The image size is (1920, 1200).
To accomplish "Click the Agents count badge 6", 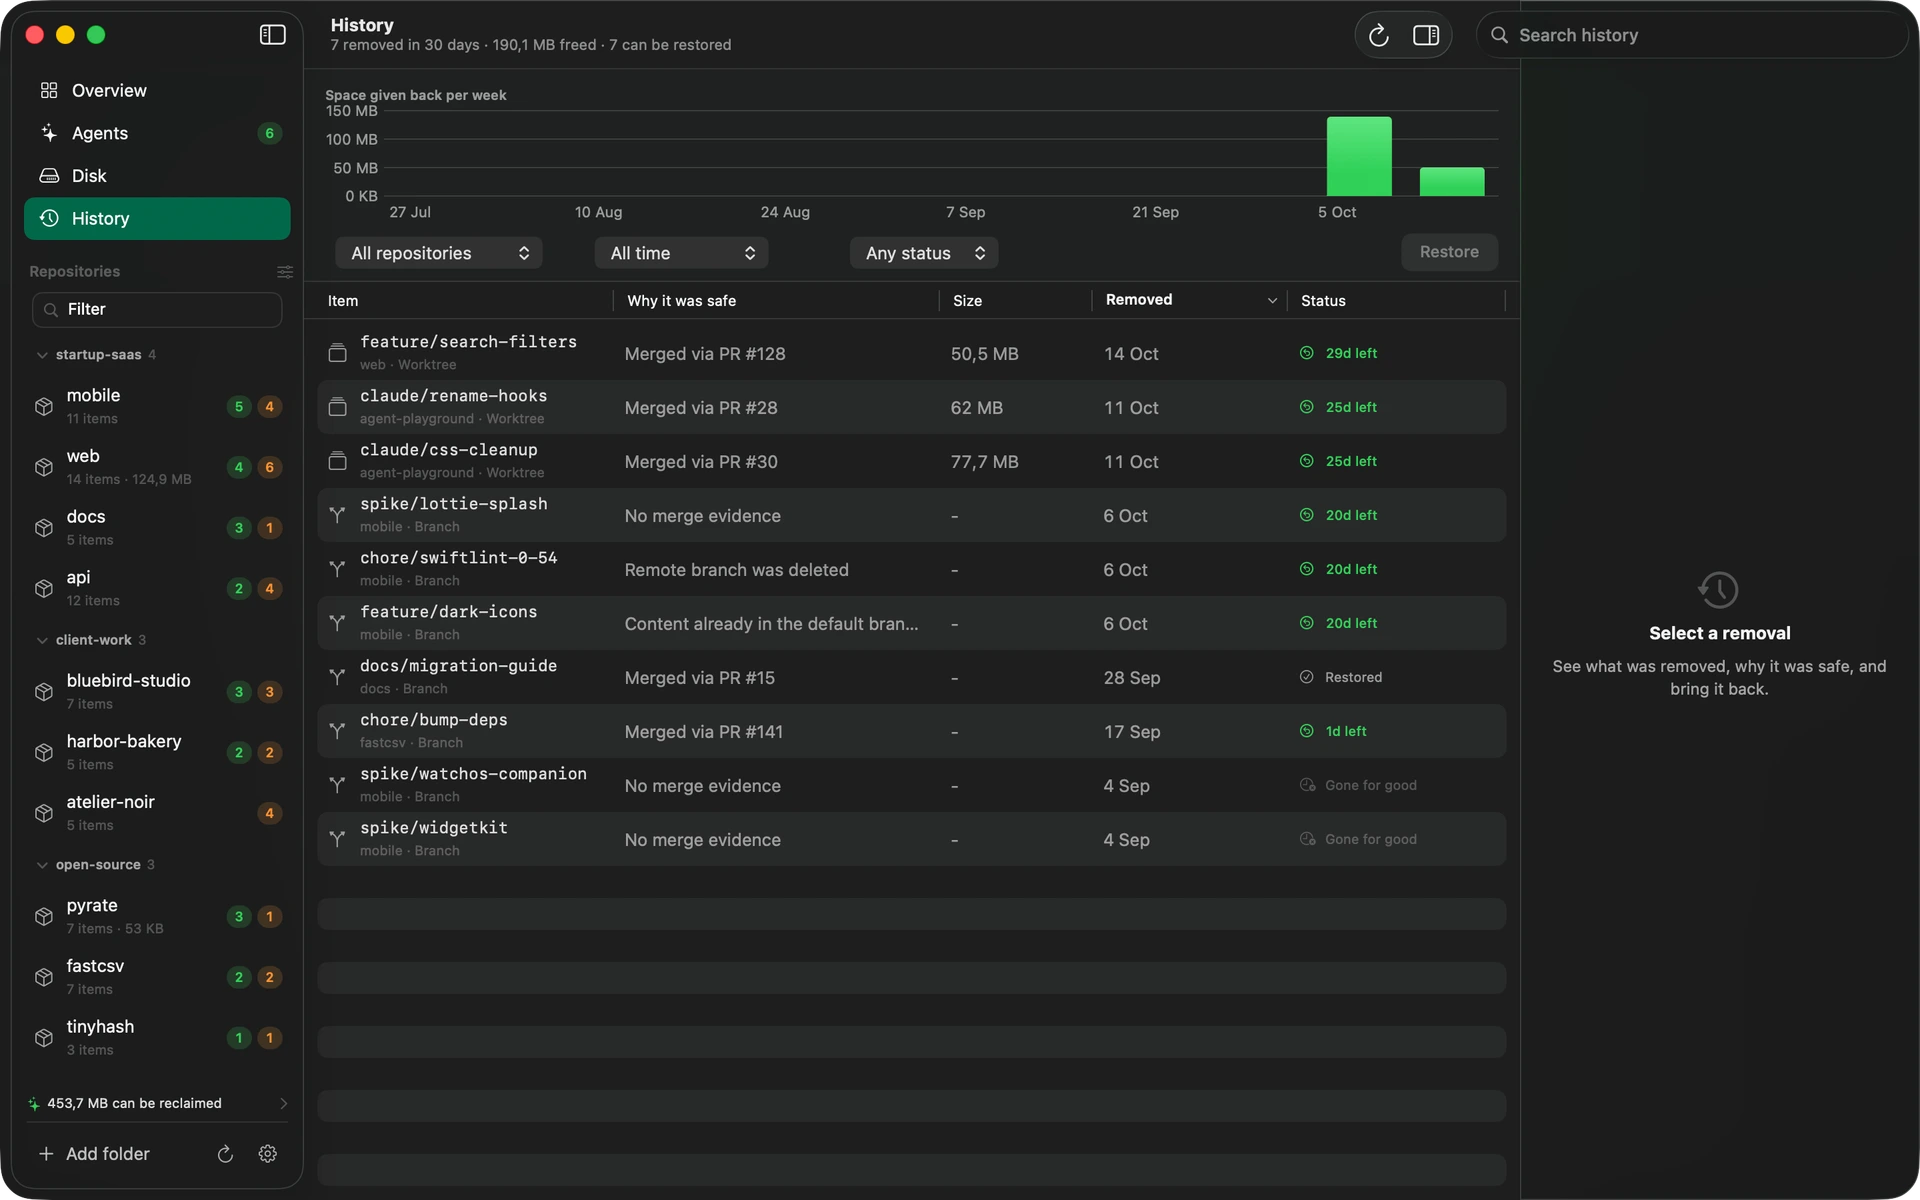I will 269,133.
